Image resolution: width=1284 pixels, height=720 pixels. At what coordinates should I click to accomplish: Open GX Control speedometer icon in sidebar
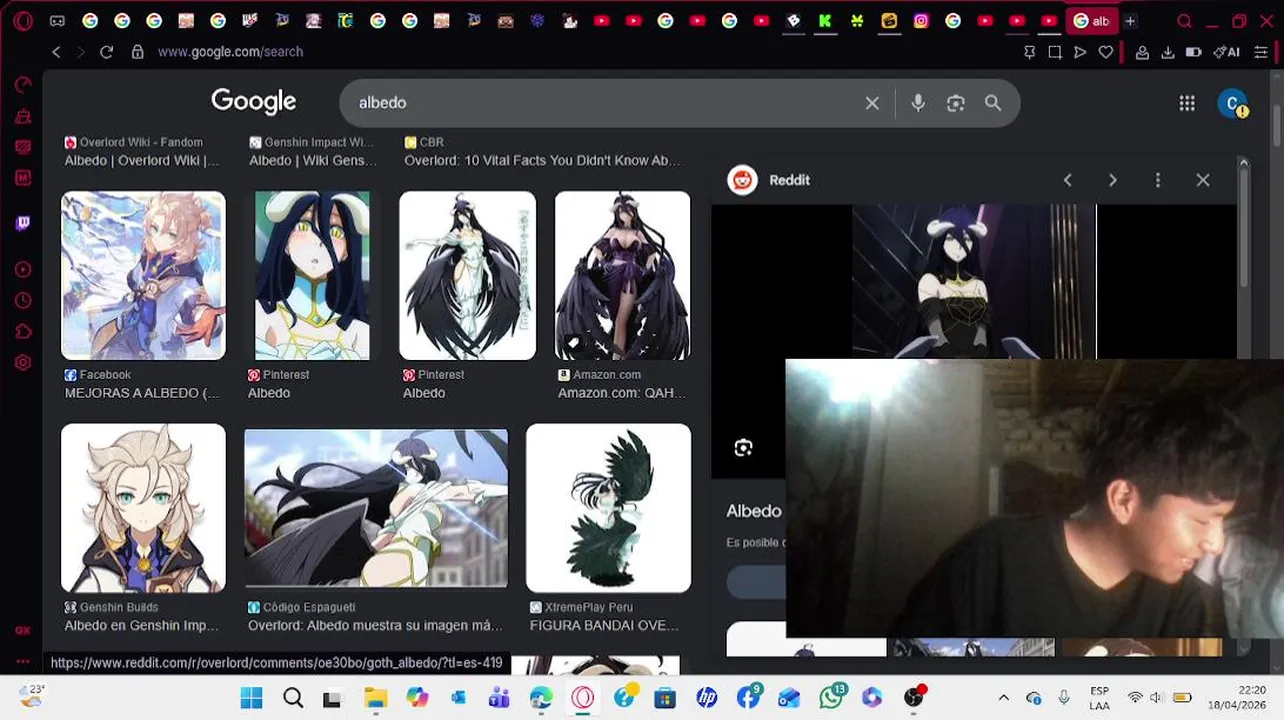click(x=23, y=85)
